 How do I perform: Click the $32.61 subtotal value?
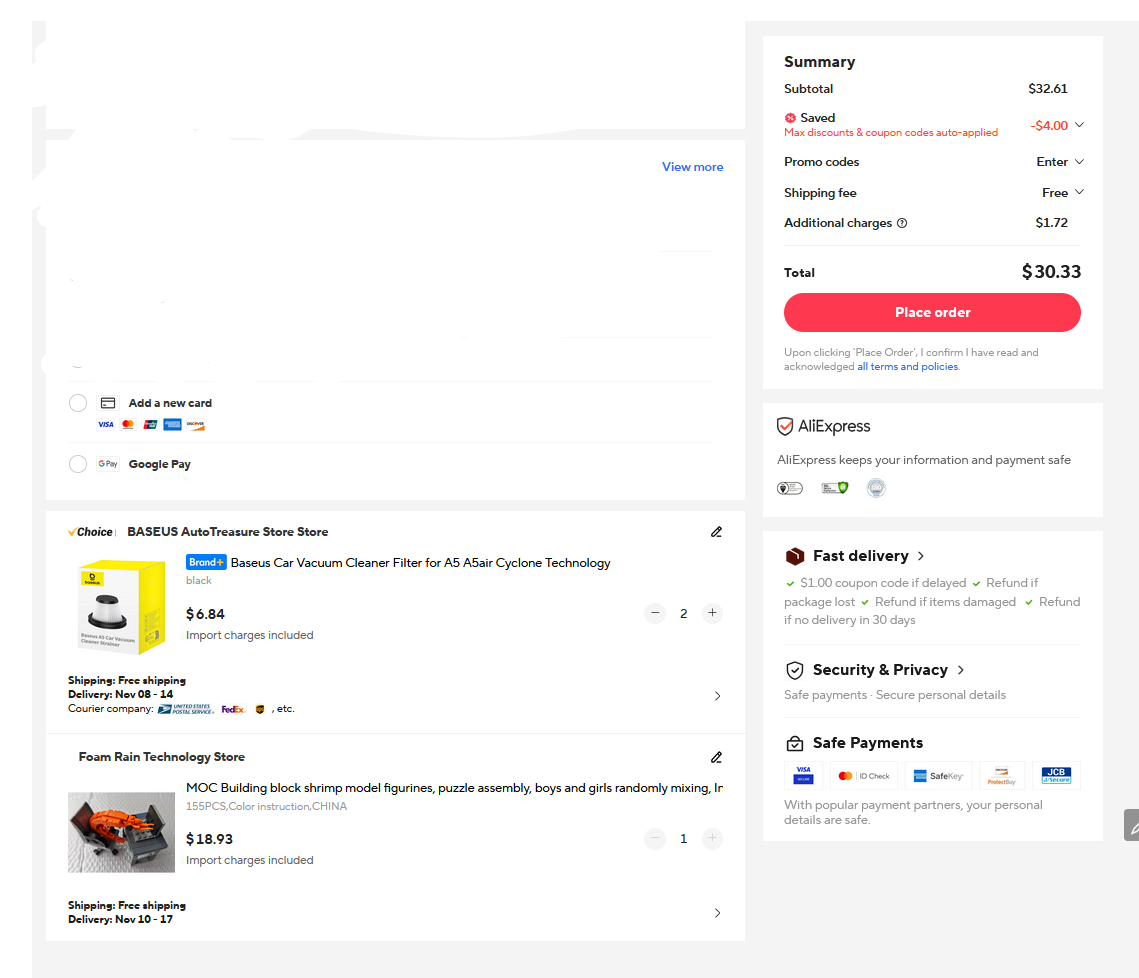[x=1047, y=89]
